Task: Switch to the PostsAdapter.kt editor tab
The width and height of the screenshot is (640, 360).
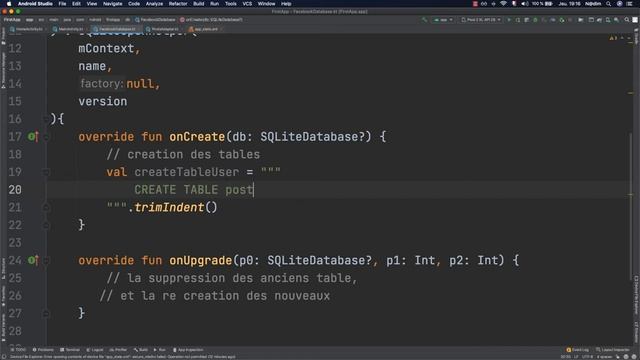Action: point(164,29)
